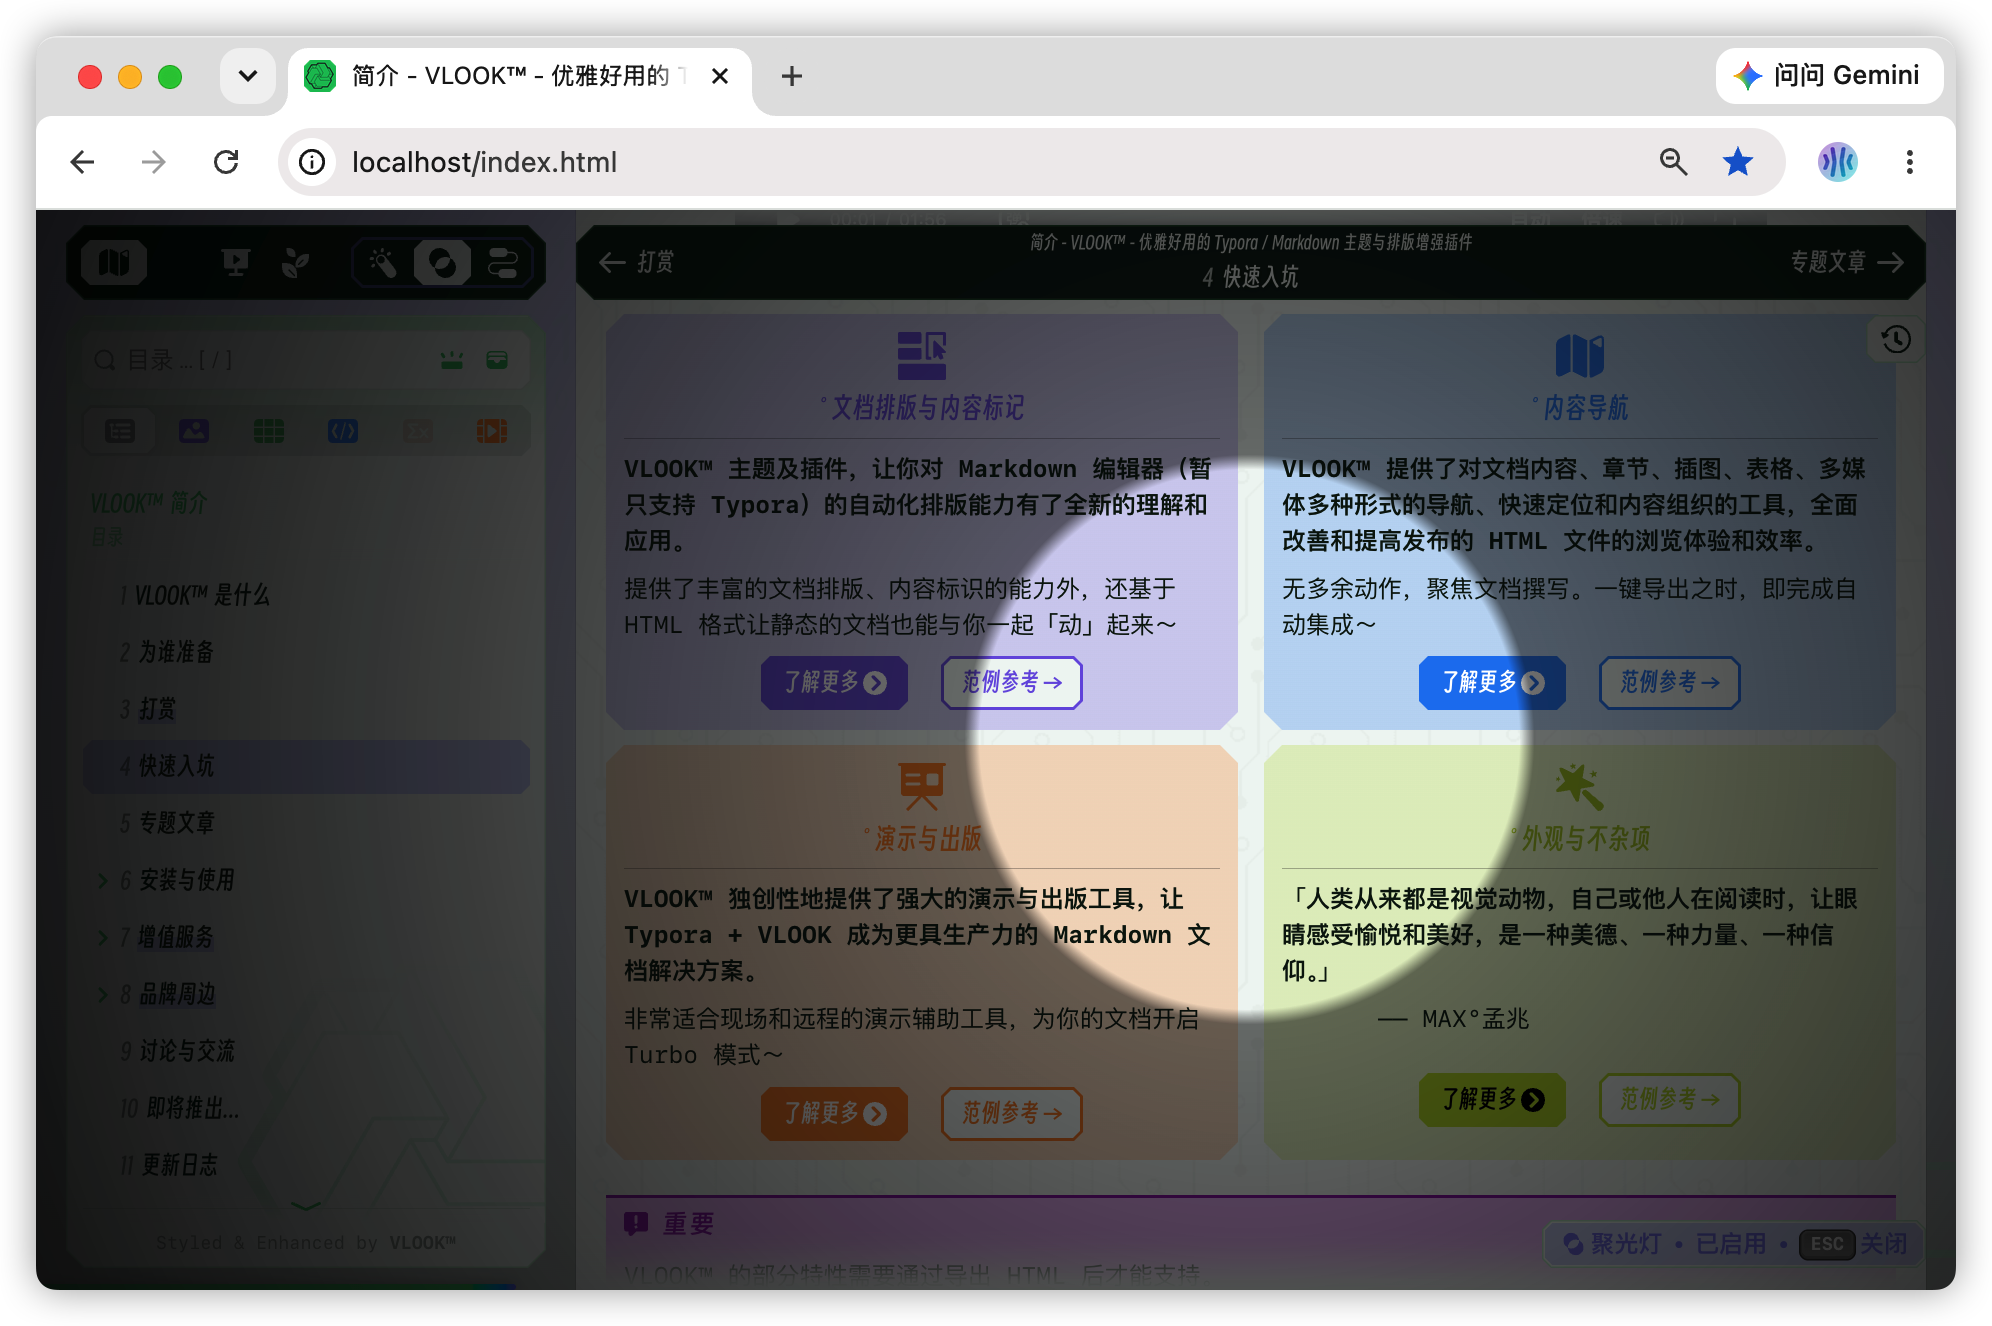1992x1326 pixels.
Task: Click the map-shaped outline panel icon
Action: tap(114, 263)
